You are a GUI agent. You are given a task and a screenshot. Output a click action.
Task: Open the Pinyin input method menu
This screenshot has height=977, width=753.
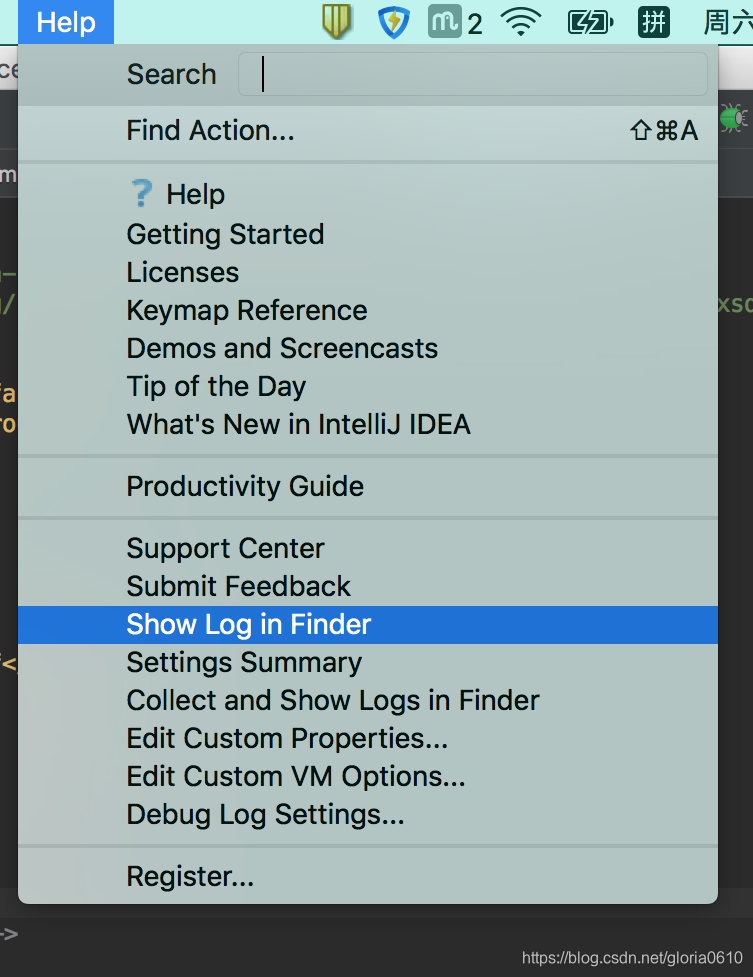(653, 21)
